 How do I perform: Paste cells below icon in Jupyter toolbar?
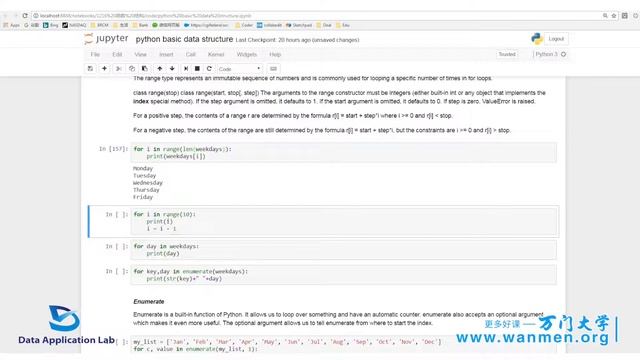[144, 69]
